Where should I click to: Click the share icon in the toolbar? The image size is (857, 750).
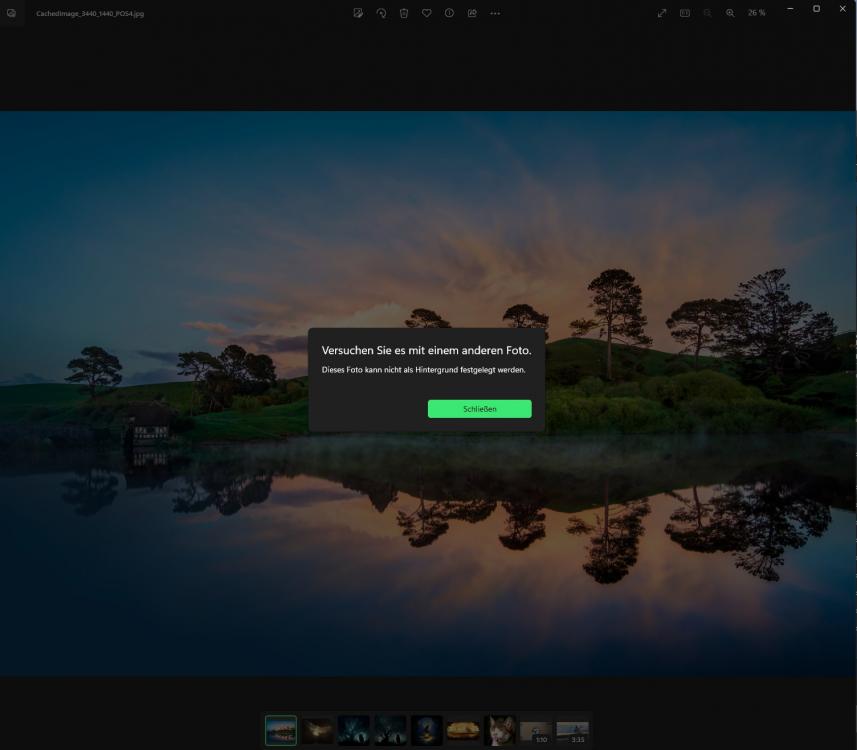click(472, 13)
